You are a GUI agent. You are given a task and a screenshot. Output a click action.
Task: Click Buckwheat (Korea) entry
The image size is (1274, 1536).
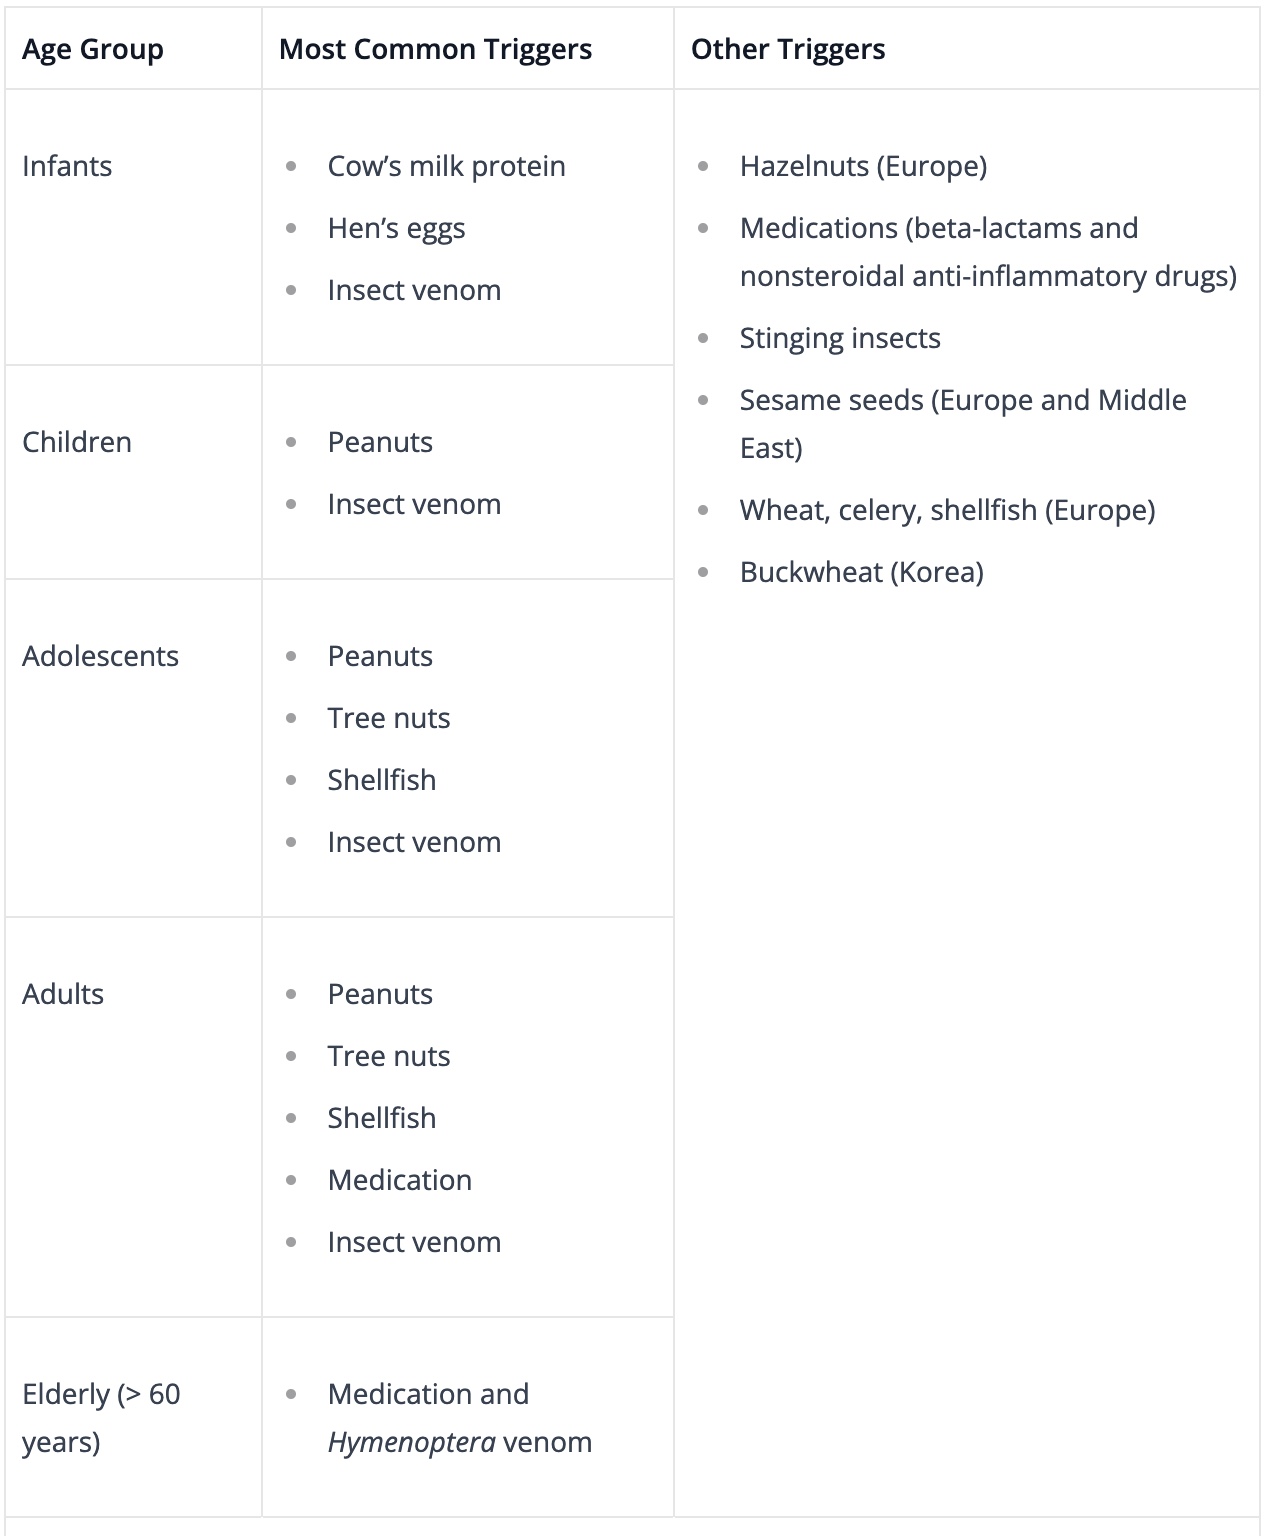click(862, 572)
